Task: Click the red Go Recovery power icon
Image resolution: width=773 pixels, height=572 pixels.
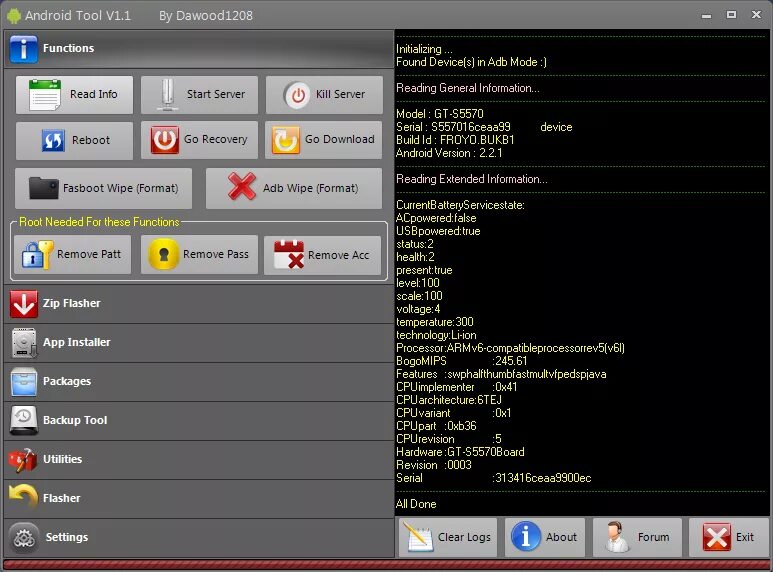Action: point(165,140)
